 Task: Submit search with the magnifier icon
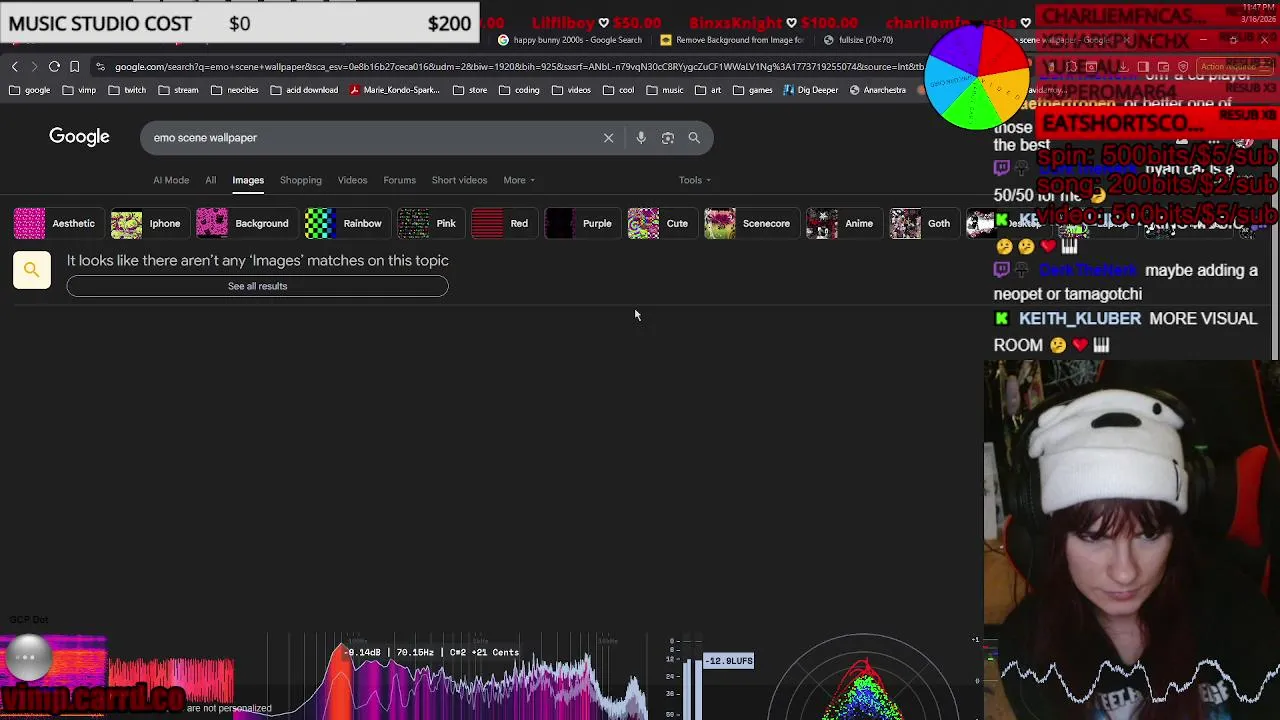pyautogui.click(x=694, y=138)
